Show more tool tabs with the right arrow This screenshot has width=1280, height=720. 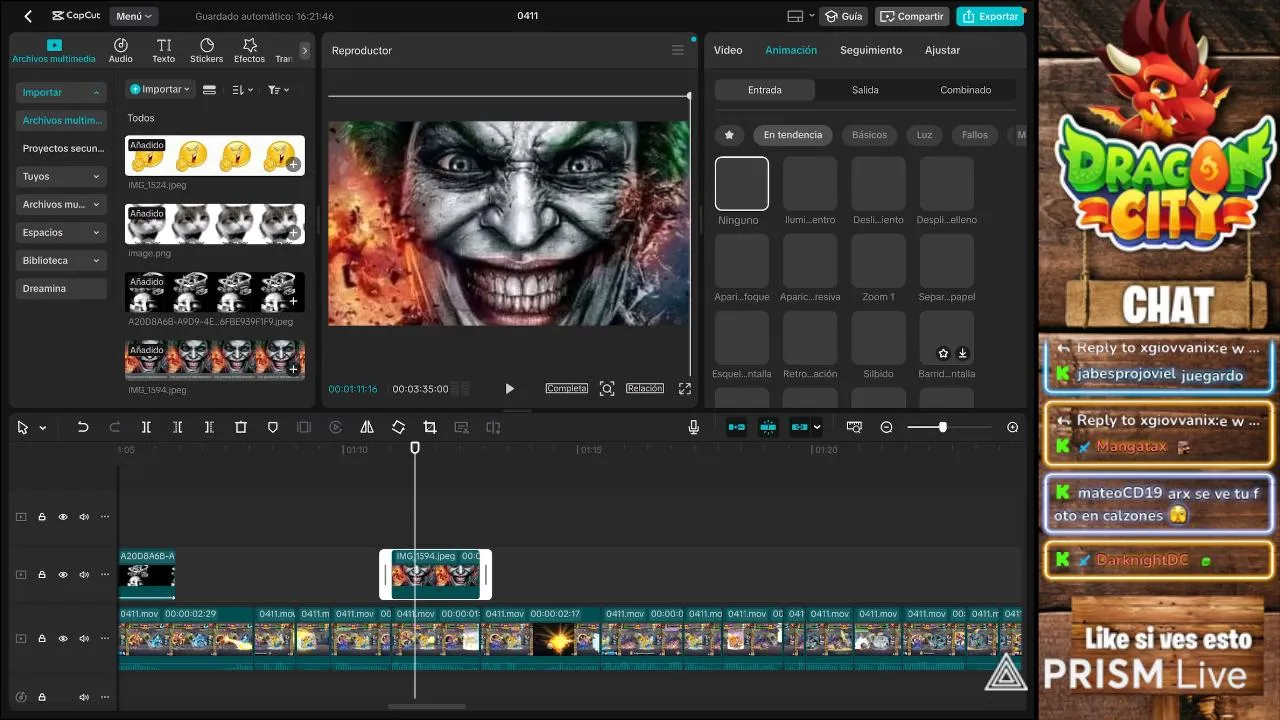pos(305,50)
